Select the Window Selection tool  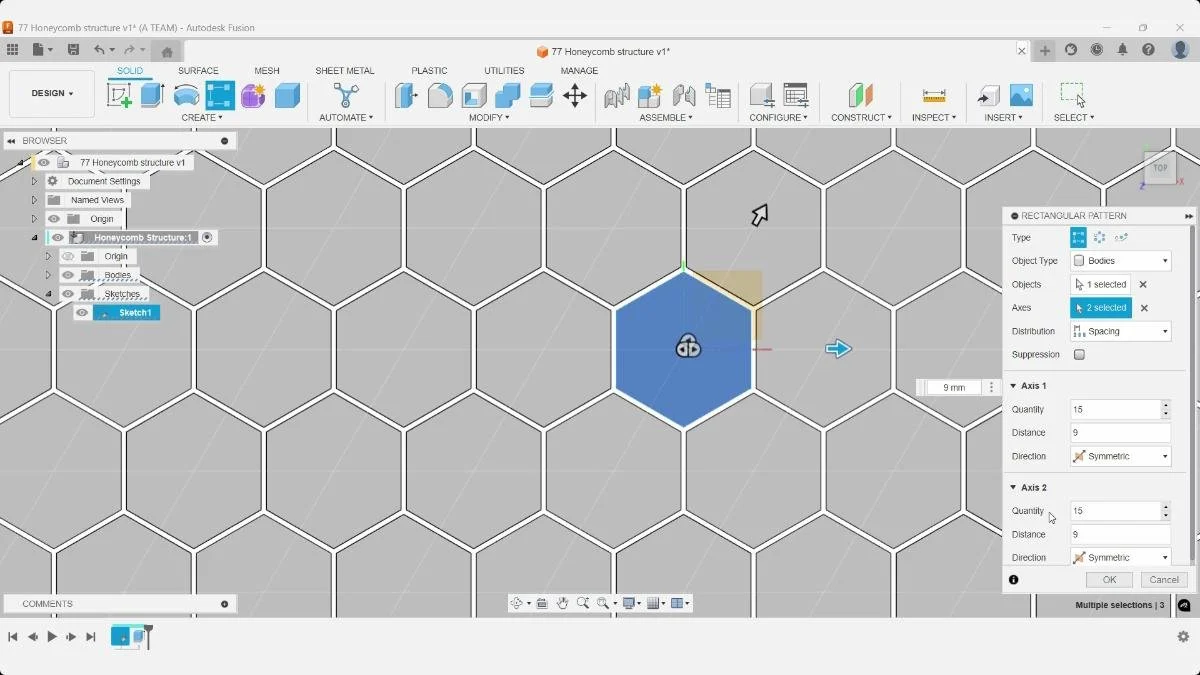1073,95
